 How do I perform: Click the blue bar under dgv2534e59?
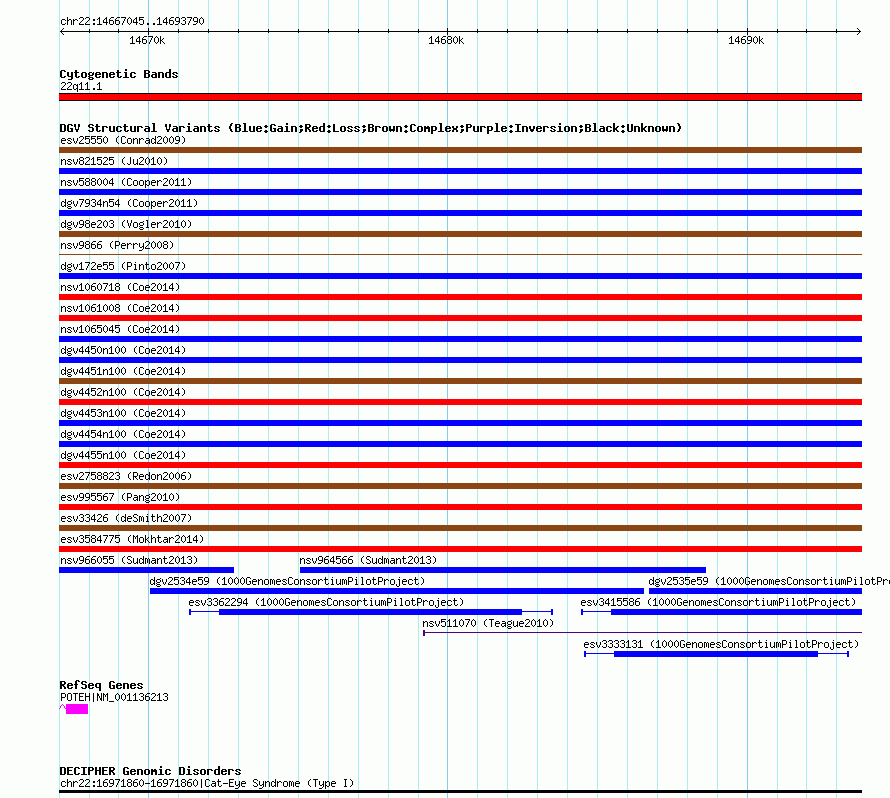397,591
